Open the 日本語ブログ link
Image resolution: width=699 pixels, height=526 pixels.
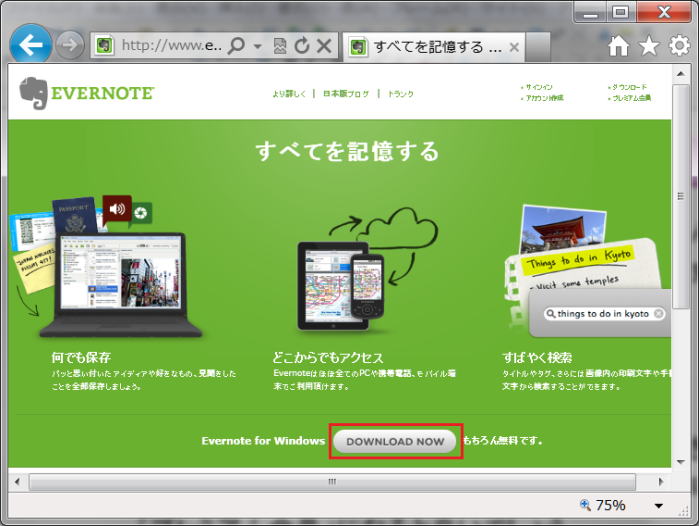tap(346, 94)
